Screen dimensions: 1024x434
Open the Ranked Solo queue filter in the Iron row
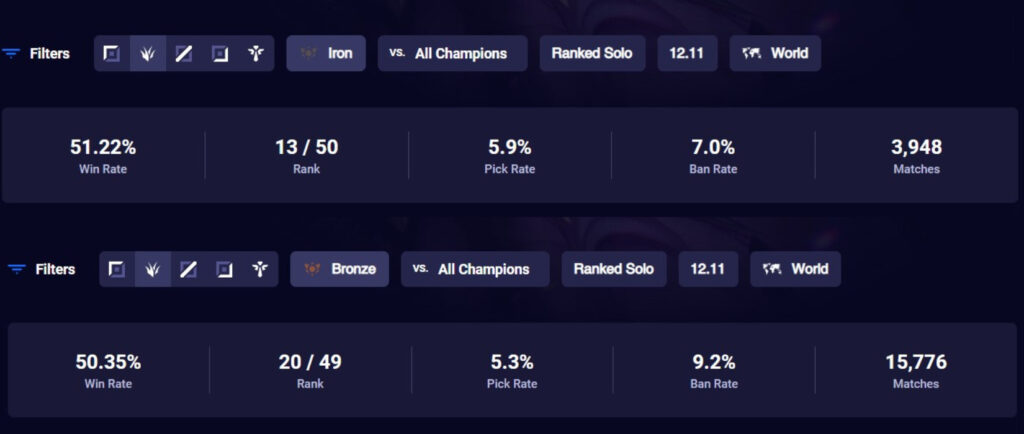pos(592,54)
